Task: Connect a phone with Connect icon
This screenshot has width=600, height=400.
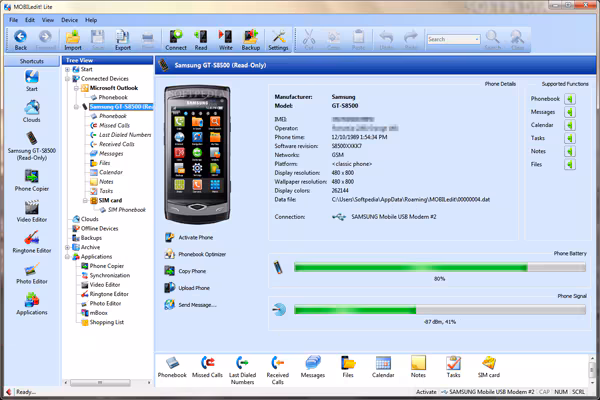Action: [x=176, y=40]
